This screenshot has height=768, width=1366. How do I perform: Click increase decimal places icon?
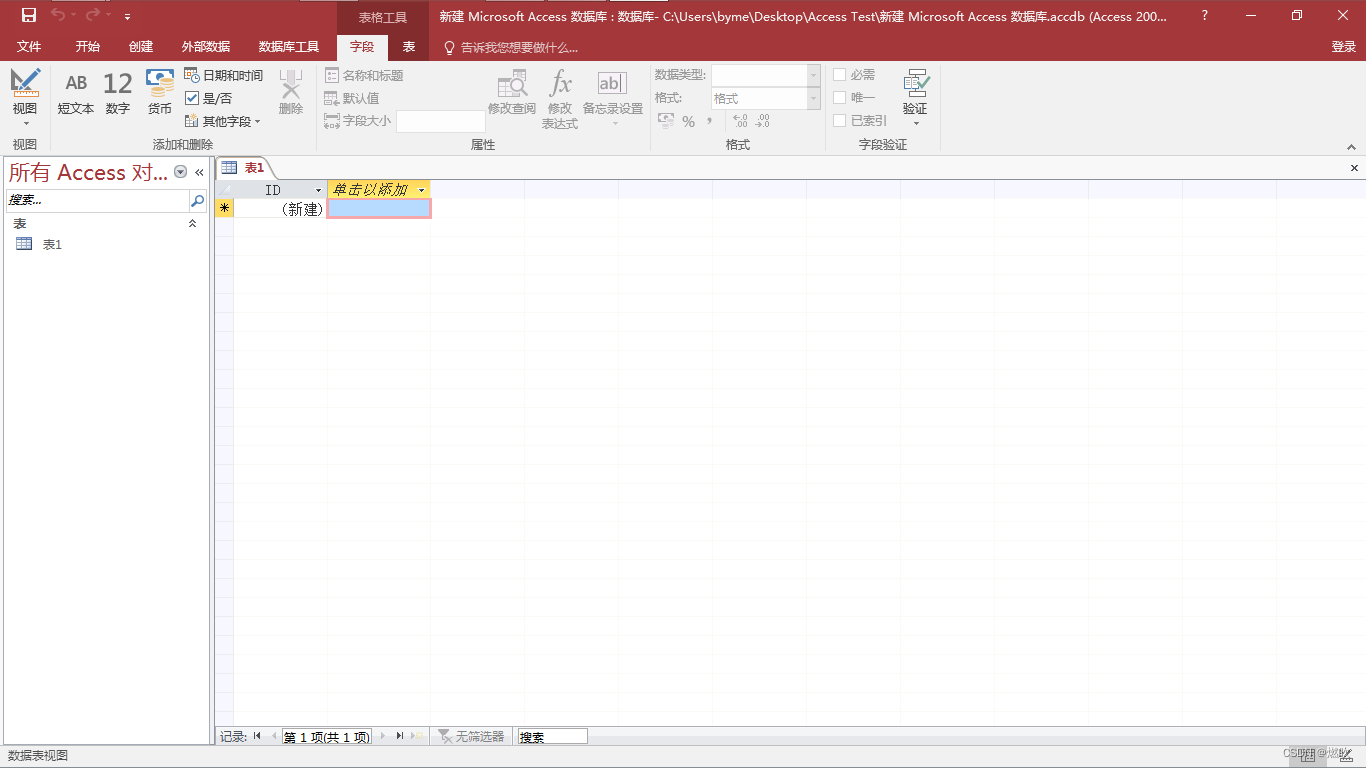pos(740,121)
